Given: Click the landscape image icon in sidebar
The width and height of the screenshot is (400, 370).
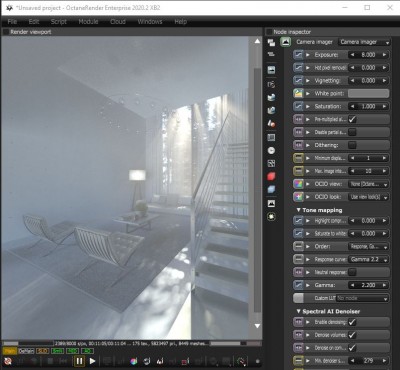Looking at the screenshot, I should pos(271,203).
